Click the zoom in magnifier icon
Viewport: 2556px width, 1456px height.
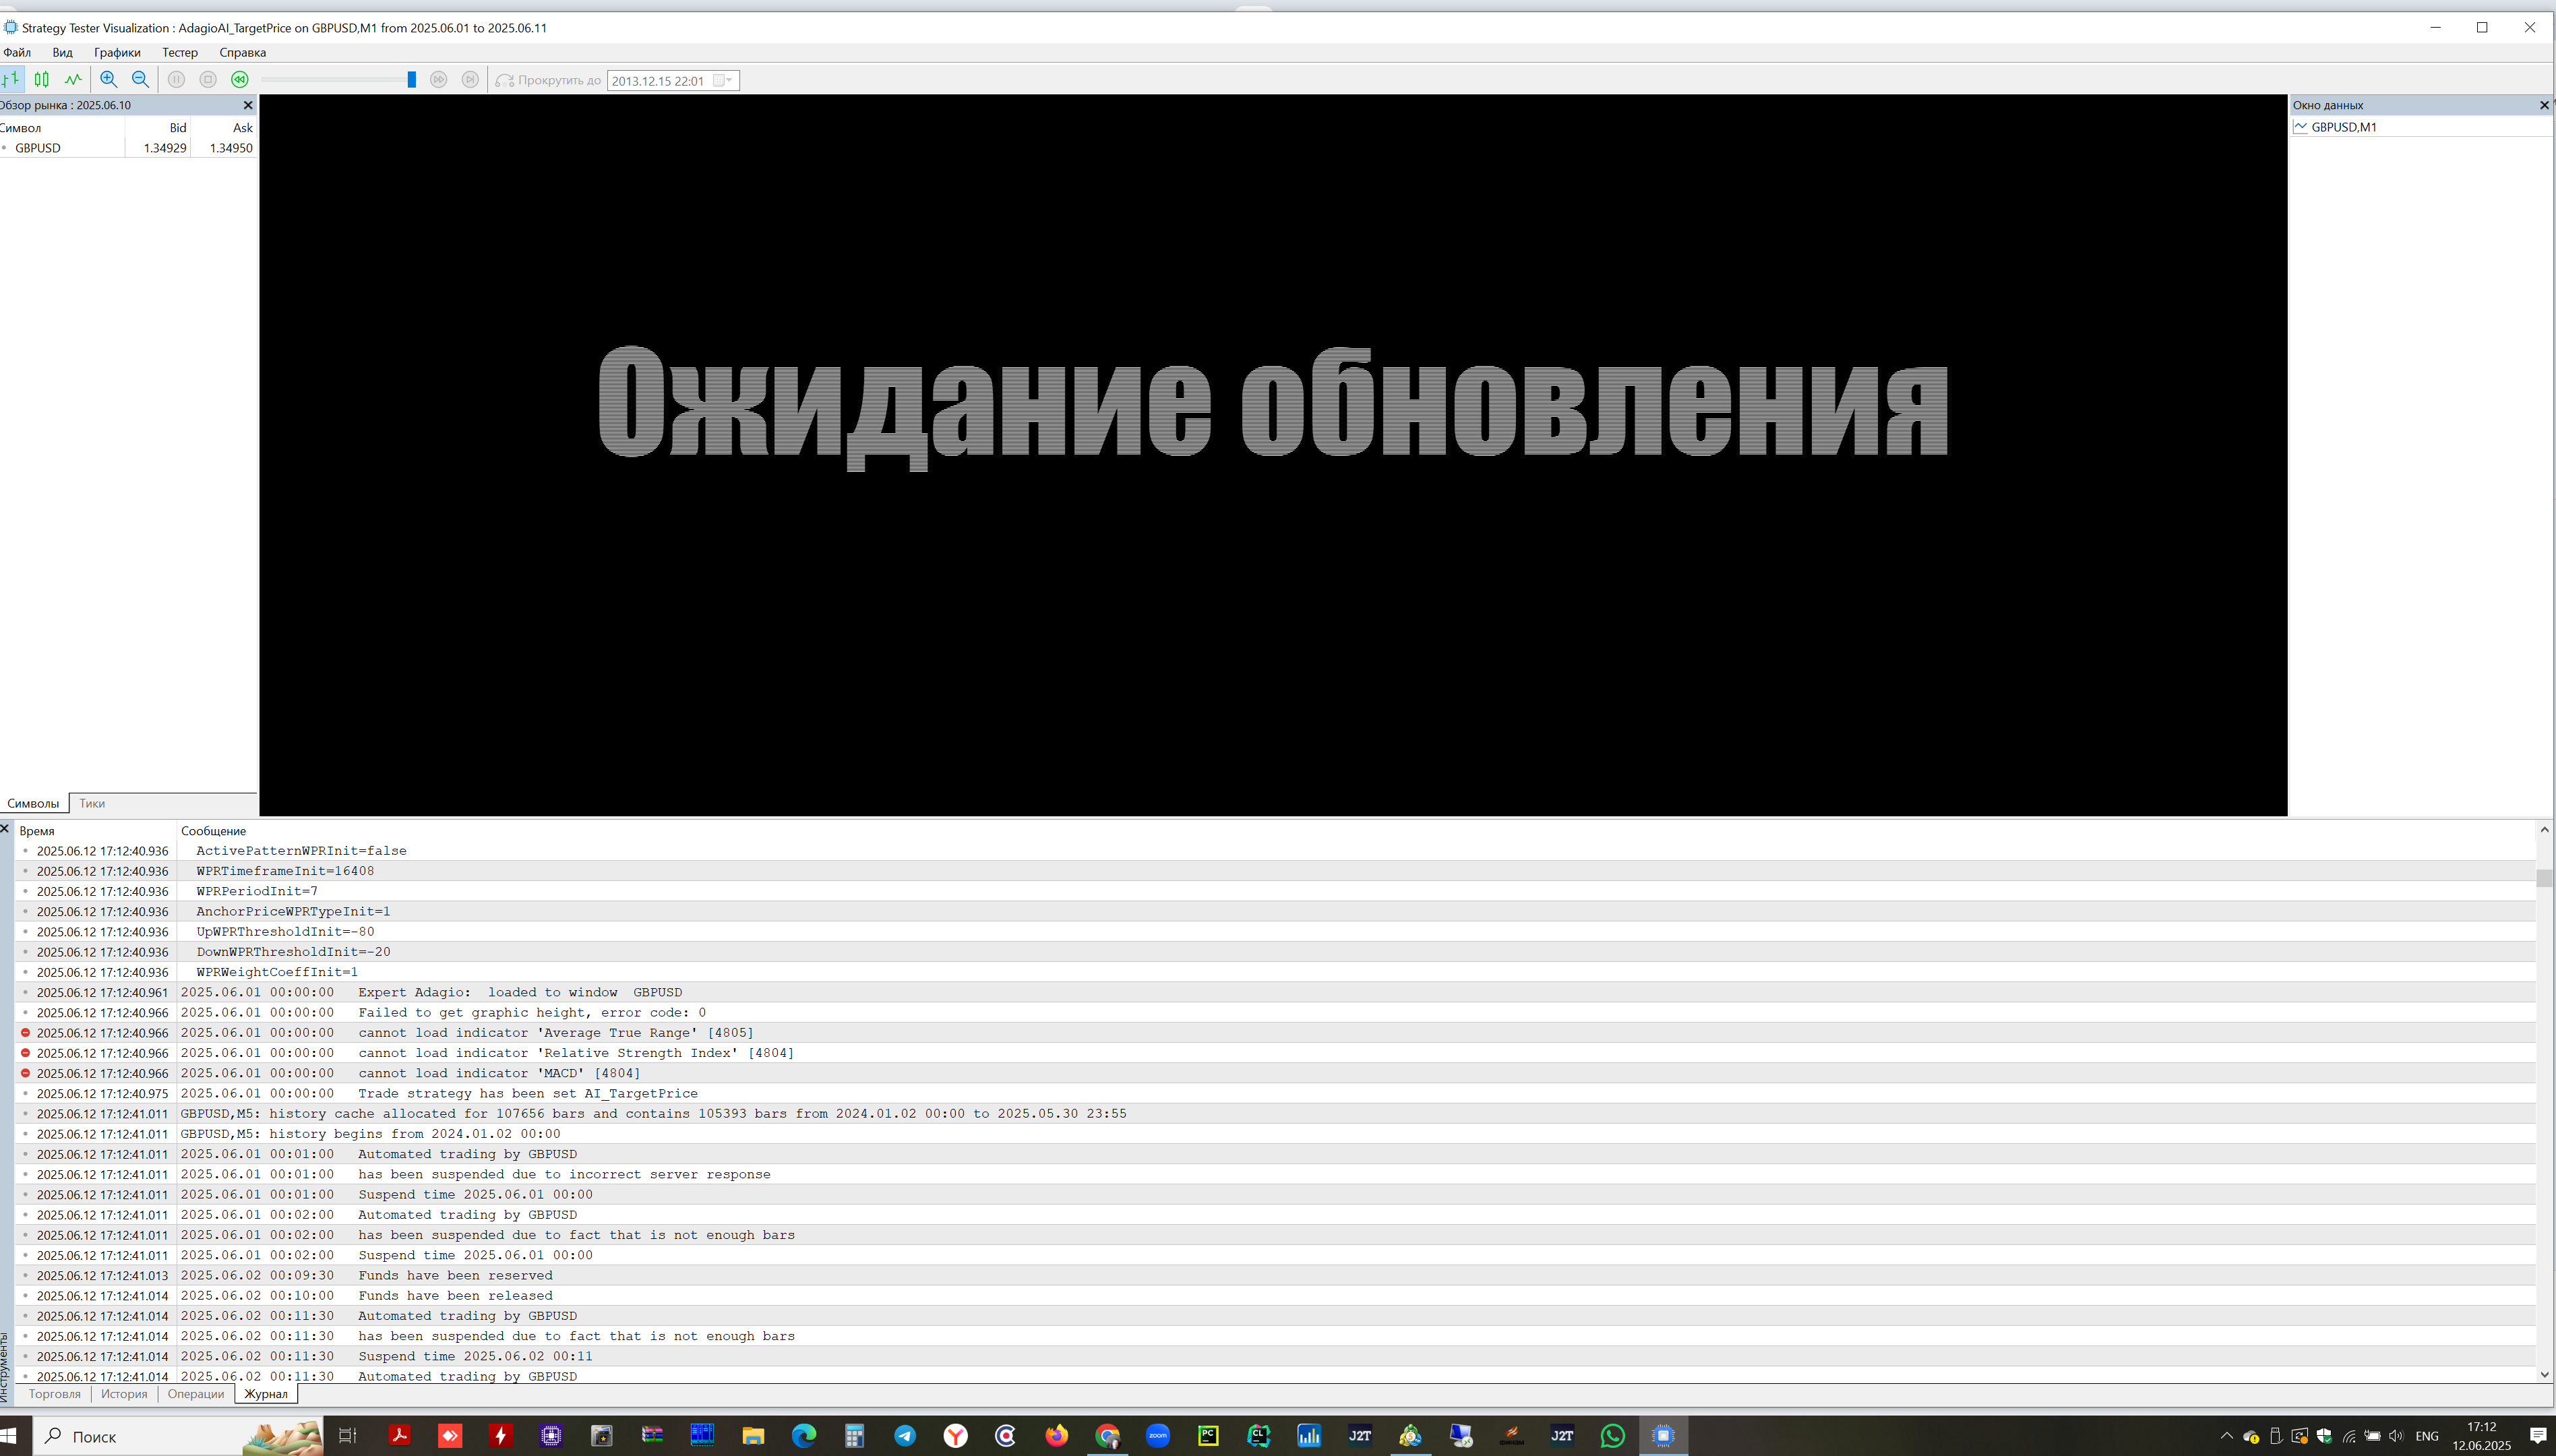coord(109,80)
